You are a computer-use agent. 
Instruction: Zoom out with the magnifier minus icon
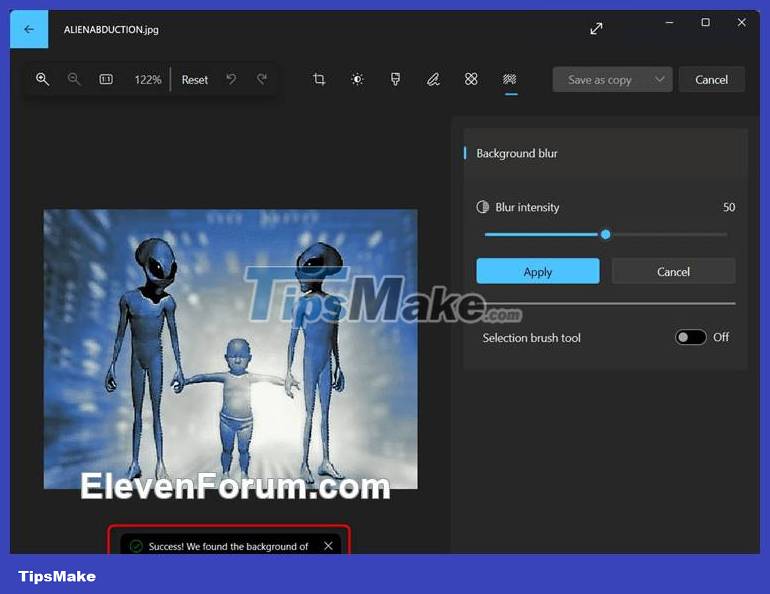point(74,79)
